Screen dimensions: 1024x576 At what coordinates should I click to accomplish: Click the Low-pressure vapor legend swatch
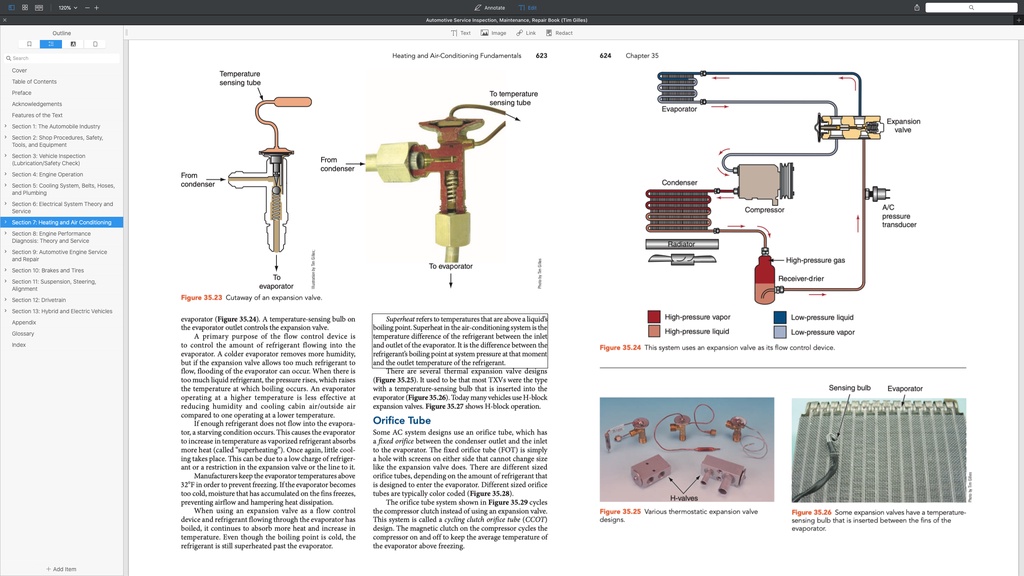(780, 332)
